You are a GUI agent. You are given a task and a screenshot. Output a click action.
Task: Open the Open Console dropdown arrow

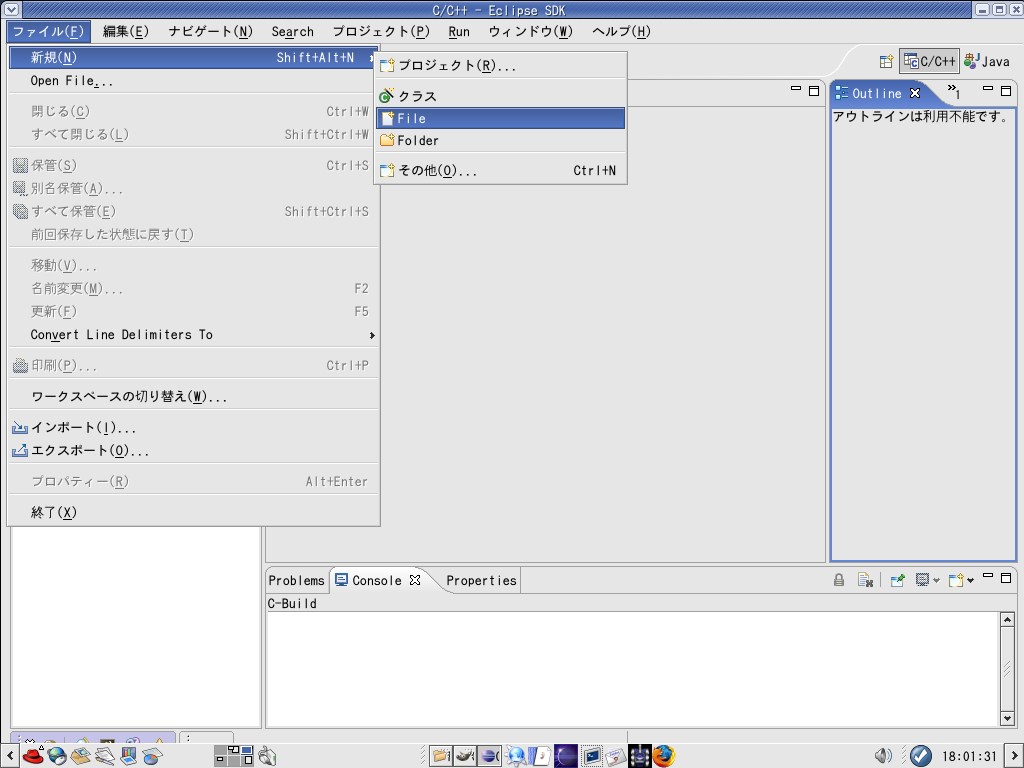click(x=970, y=581)
